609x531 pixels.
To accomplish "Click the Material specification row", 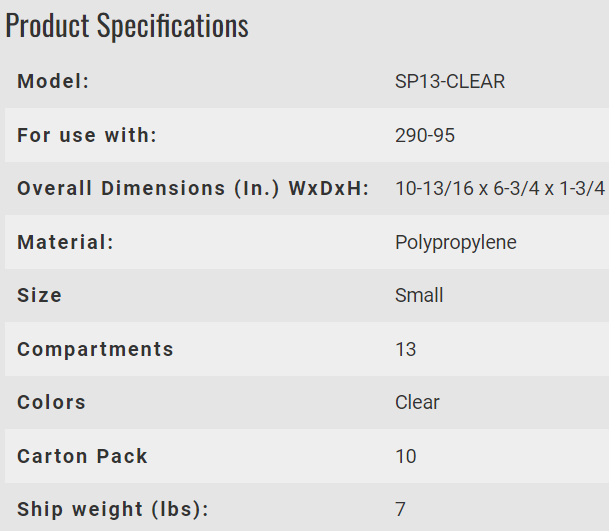I will [307, 242].
